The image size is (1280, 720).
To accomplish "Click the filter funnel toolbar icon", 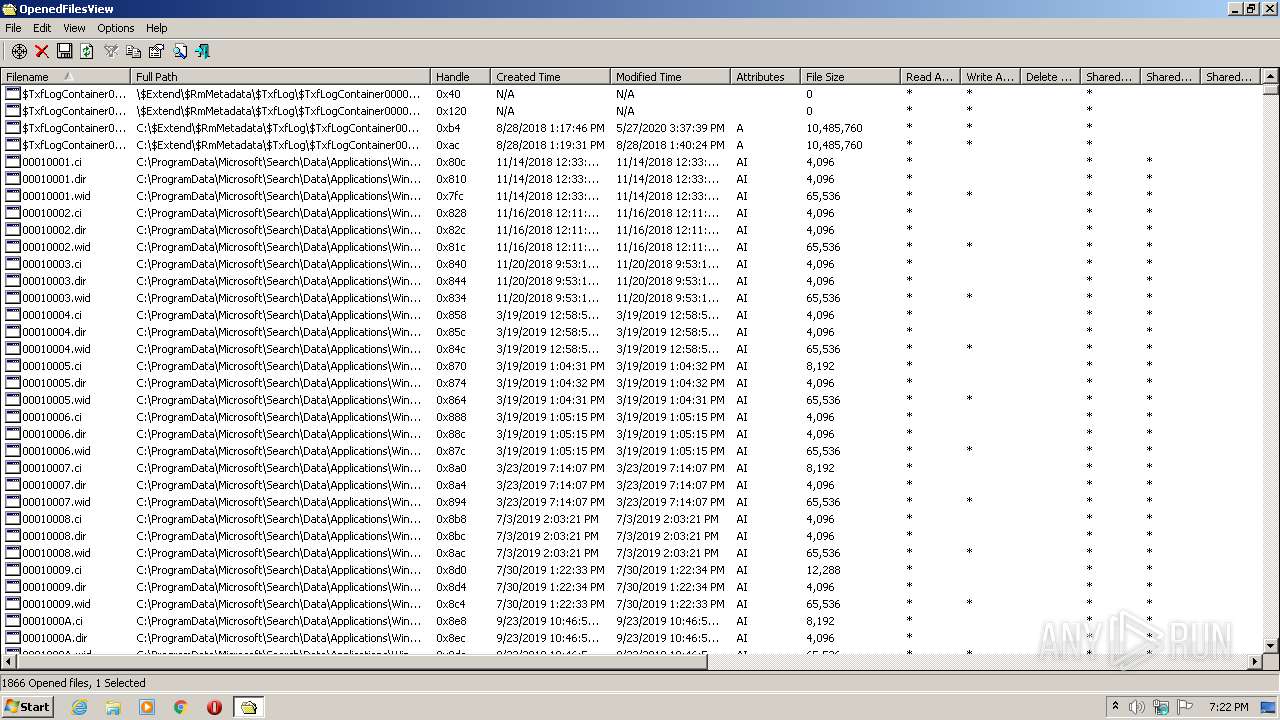I will pos(111,51).
